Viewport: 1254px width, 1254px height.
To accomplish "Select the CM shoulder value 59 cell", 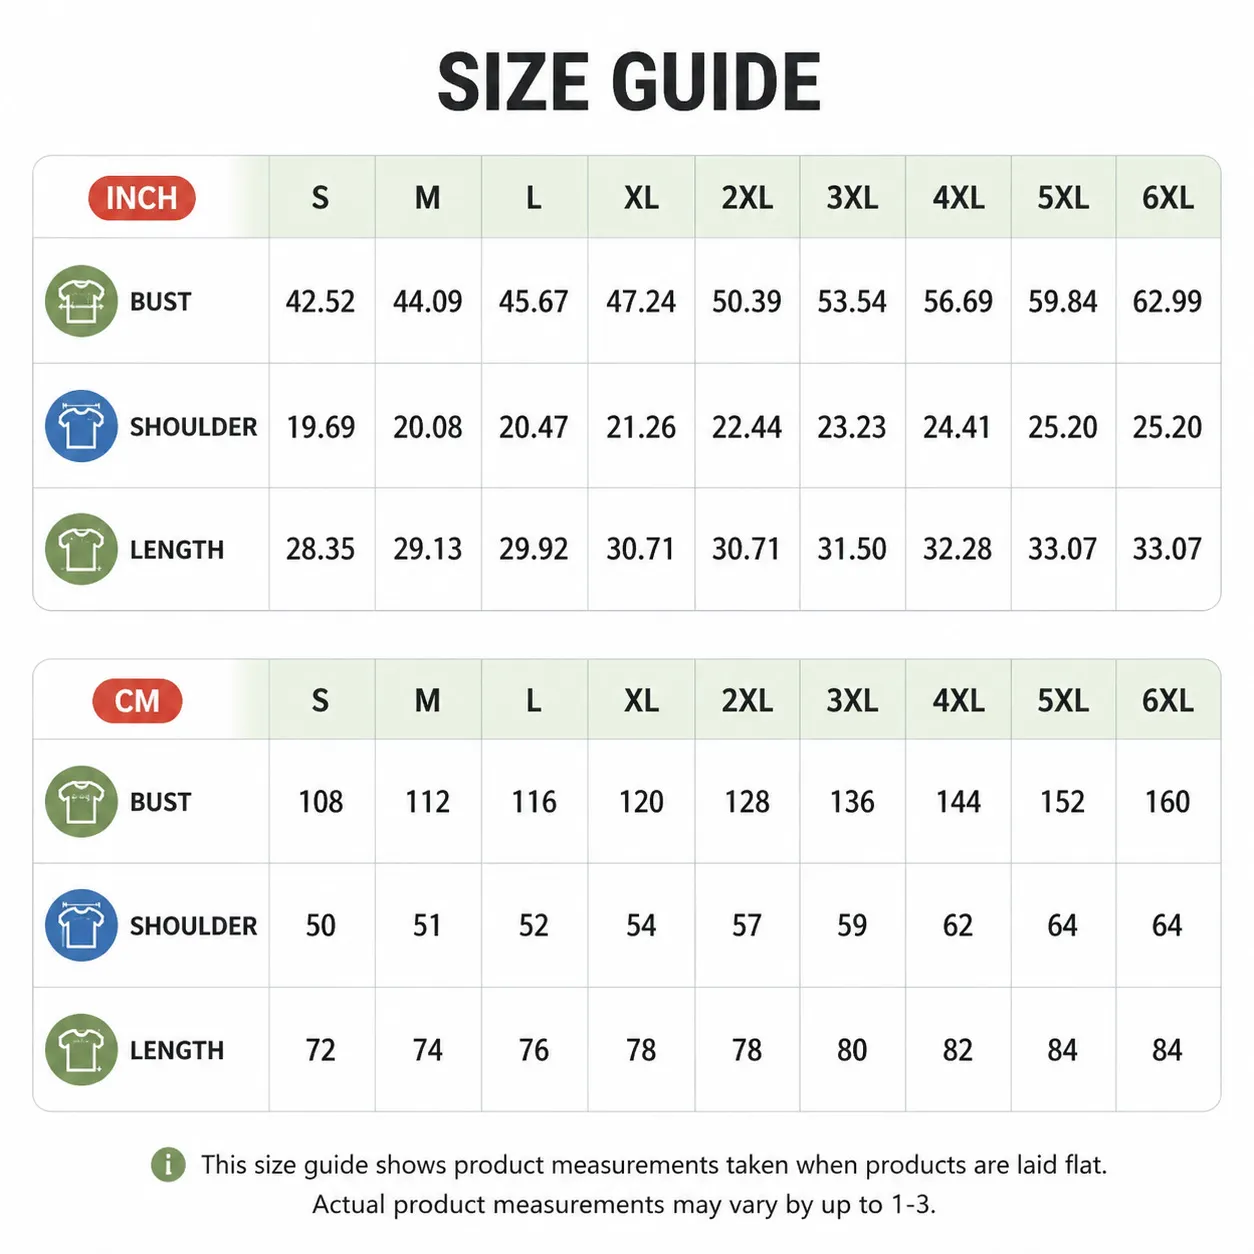I will (x=852, y=926).
